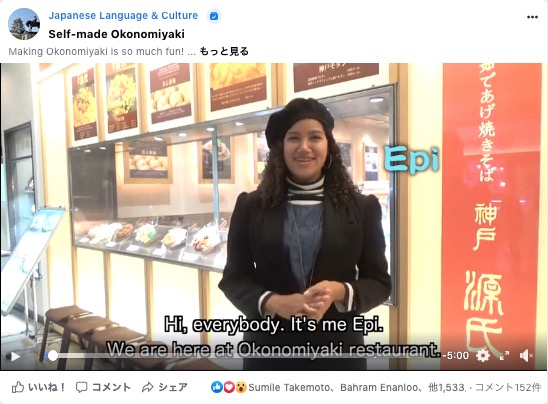
Task: Click the Self-made Okonomiyaki video title
Action: coord(116,34)
